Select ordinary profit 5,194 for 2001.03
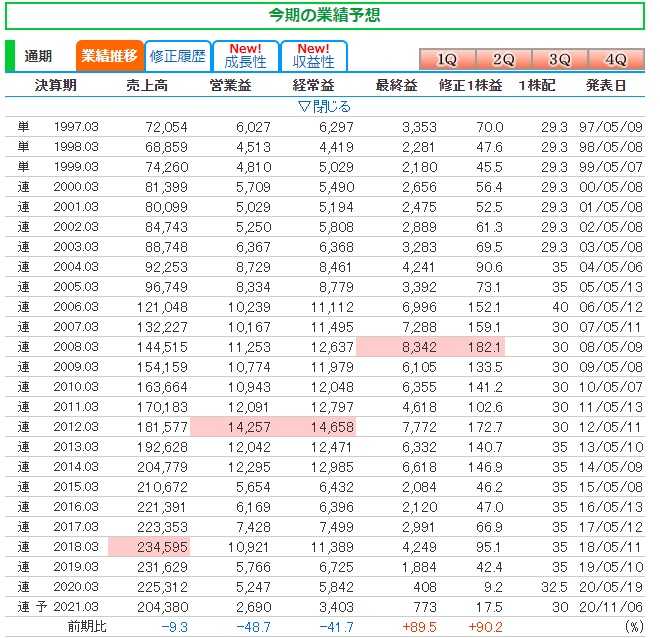The image size is (660, 638). point(336,207)
